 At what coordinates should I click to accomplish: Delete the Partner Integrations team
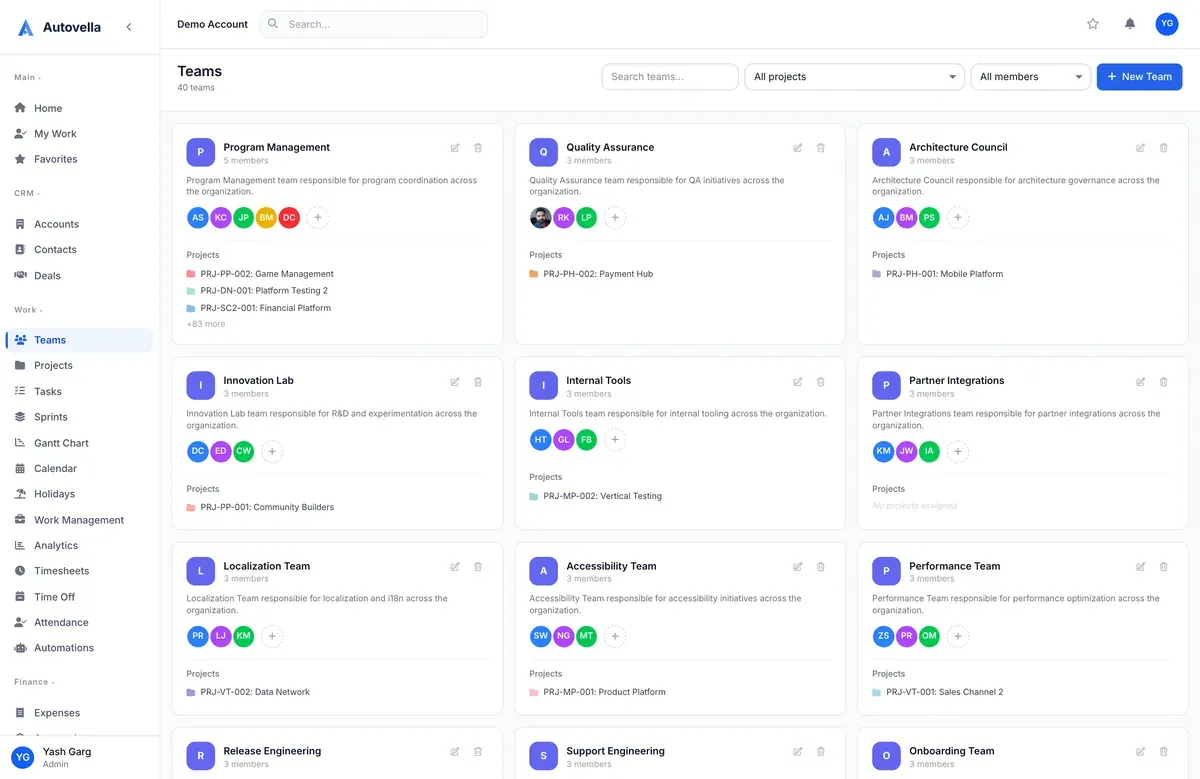[1164, 382]
